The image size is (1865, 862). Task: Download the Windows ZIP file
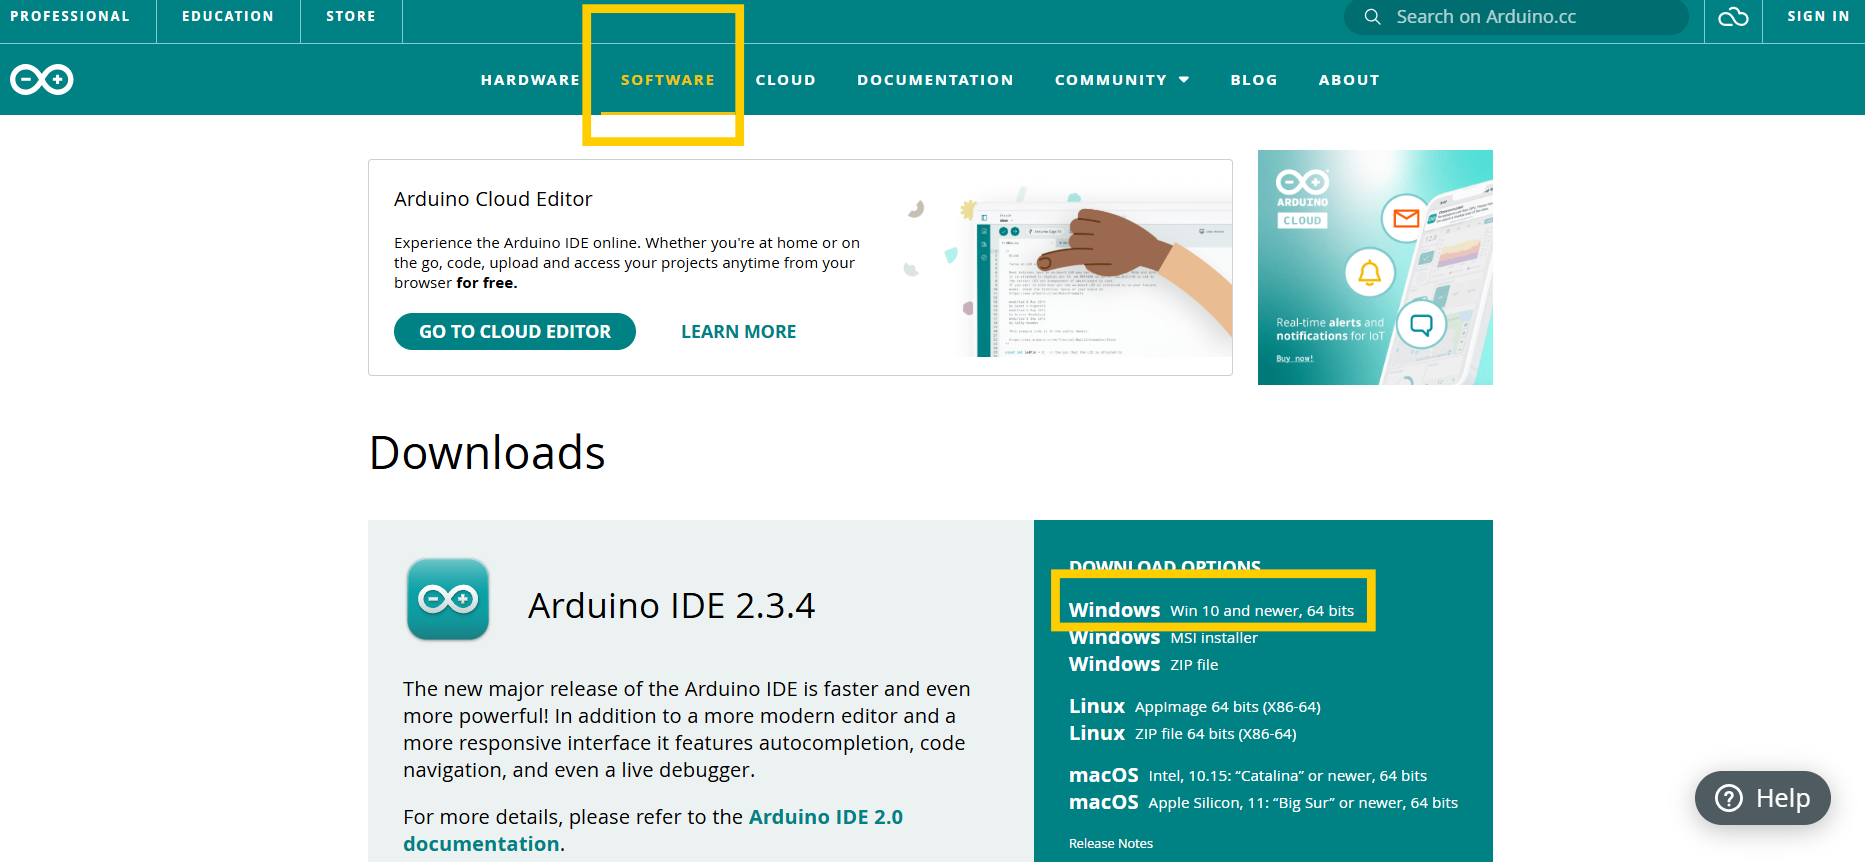(x=1143, y=665)
